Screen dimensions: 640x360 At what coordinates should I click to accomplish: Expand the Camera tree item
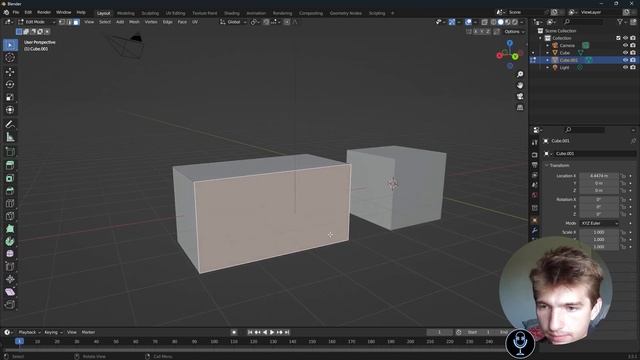pos(548,45)
